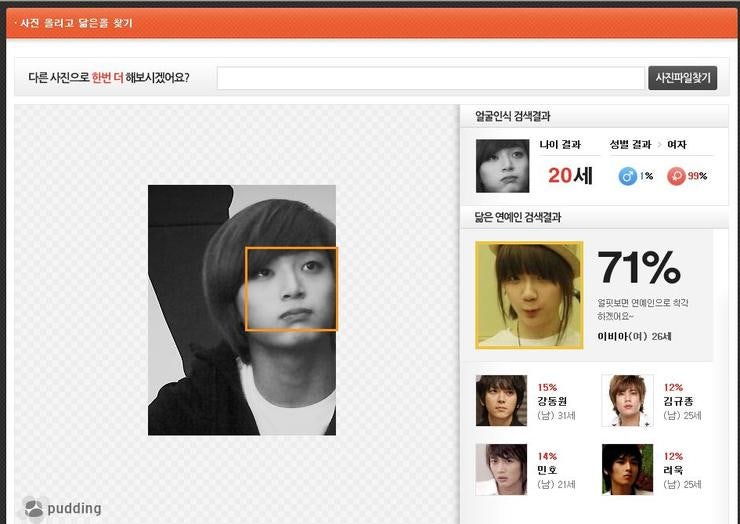This screenshot has width=740, height=524.
Task: Select the 강동원 15% thumbnail
Action: click(501, 400)
